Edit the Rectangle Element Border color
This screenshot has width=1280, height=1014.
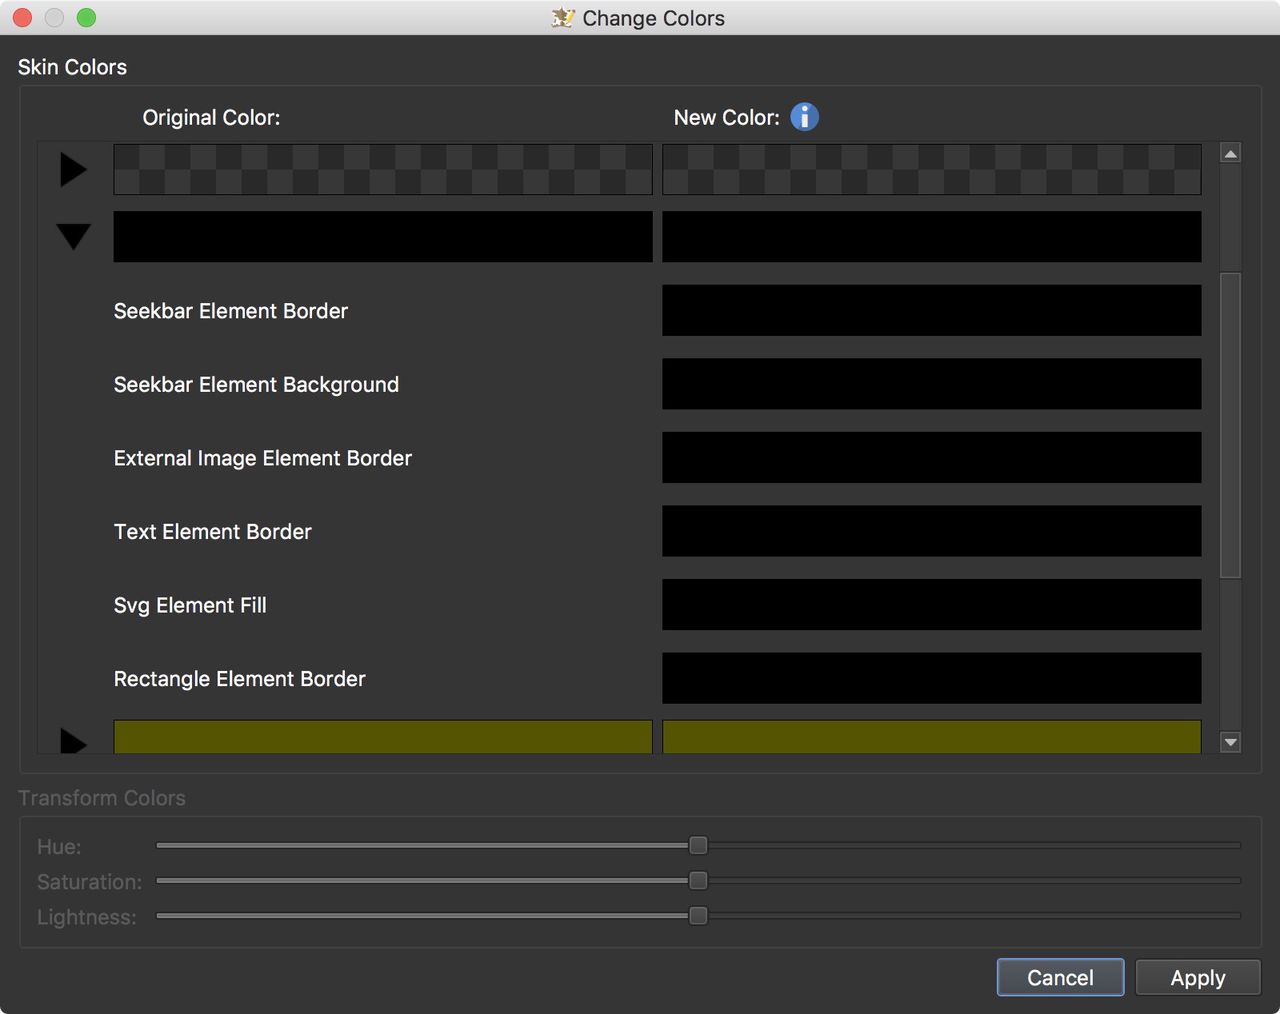coord(931,678)
